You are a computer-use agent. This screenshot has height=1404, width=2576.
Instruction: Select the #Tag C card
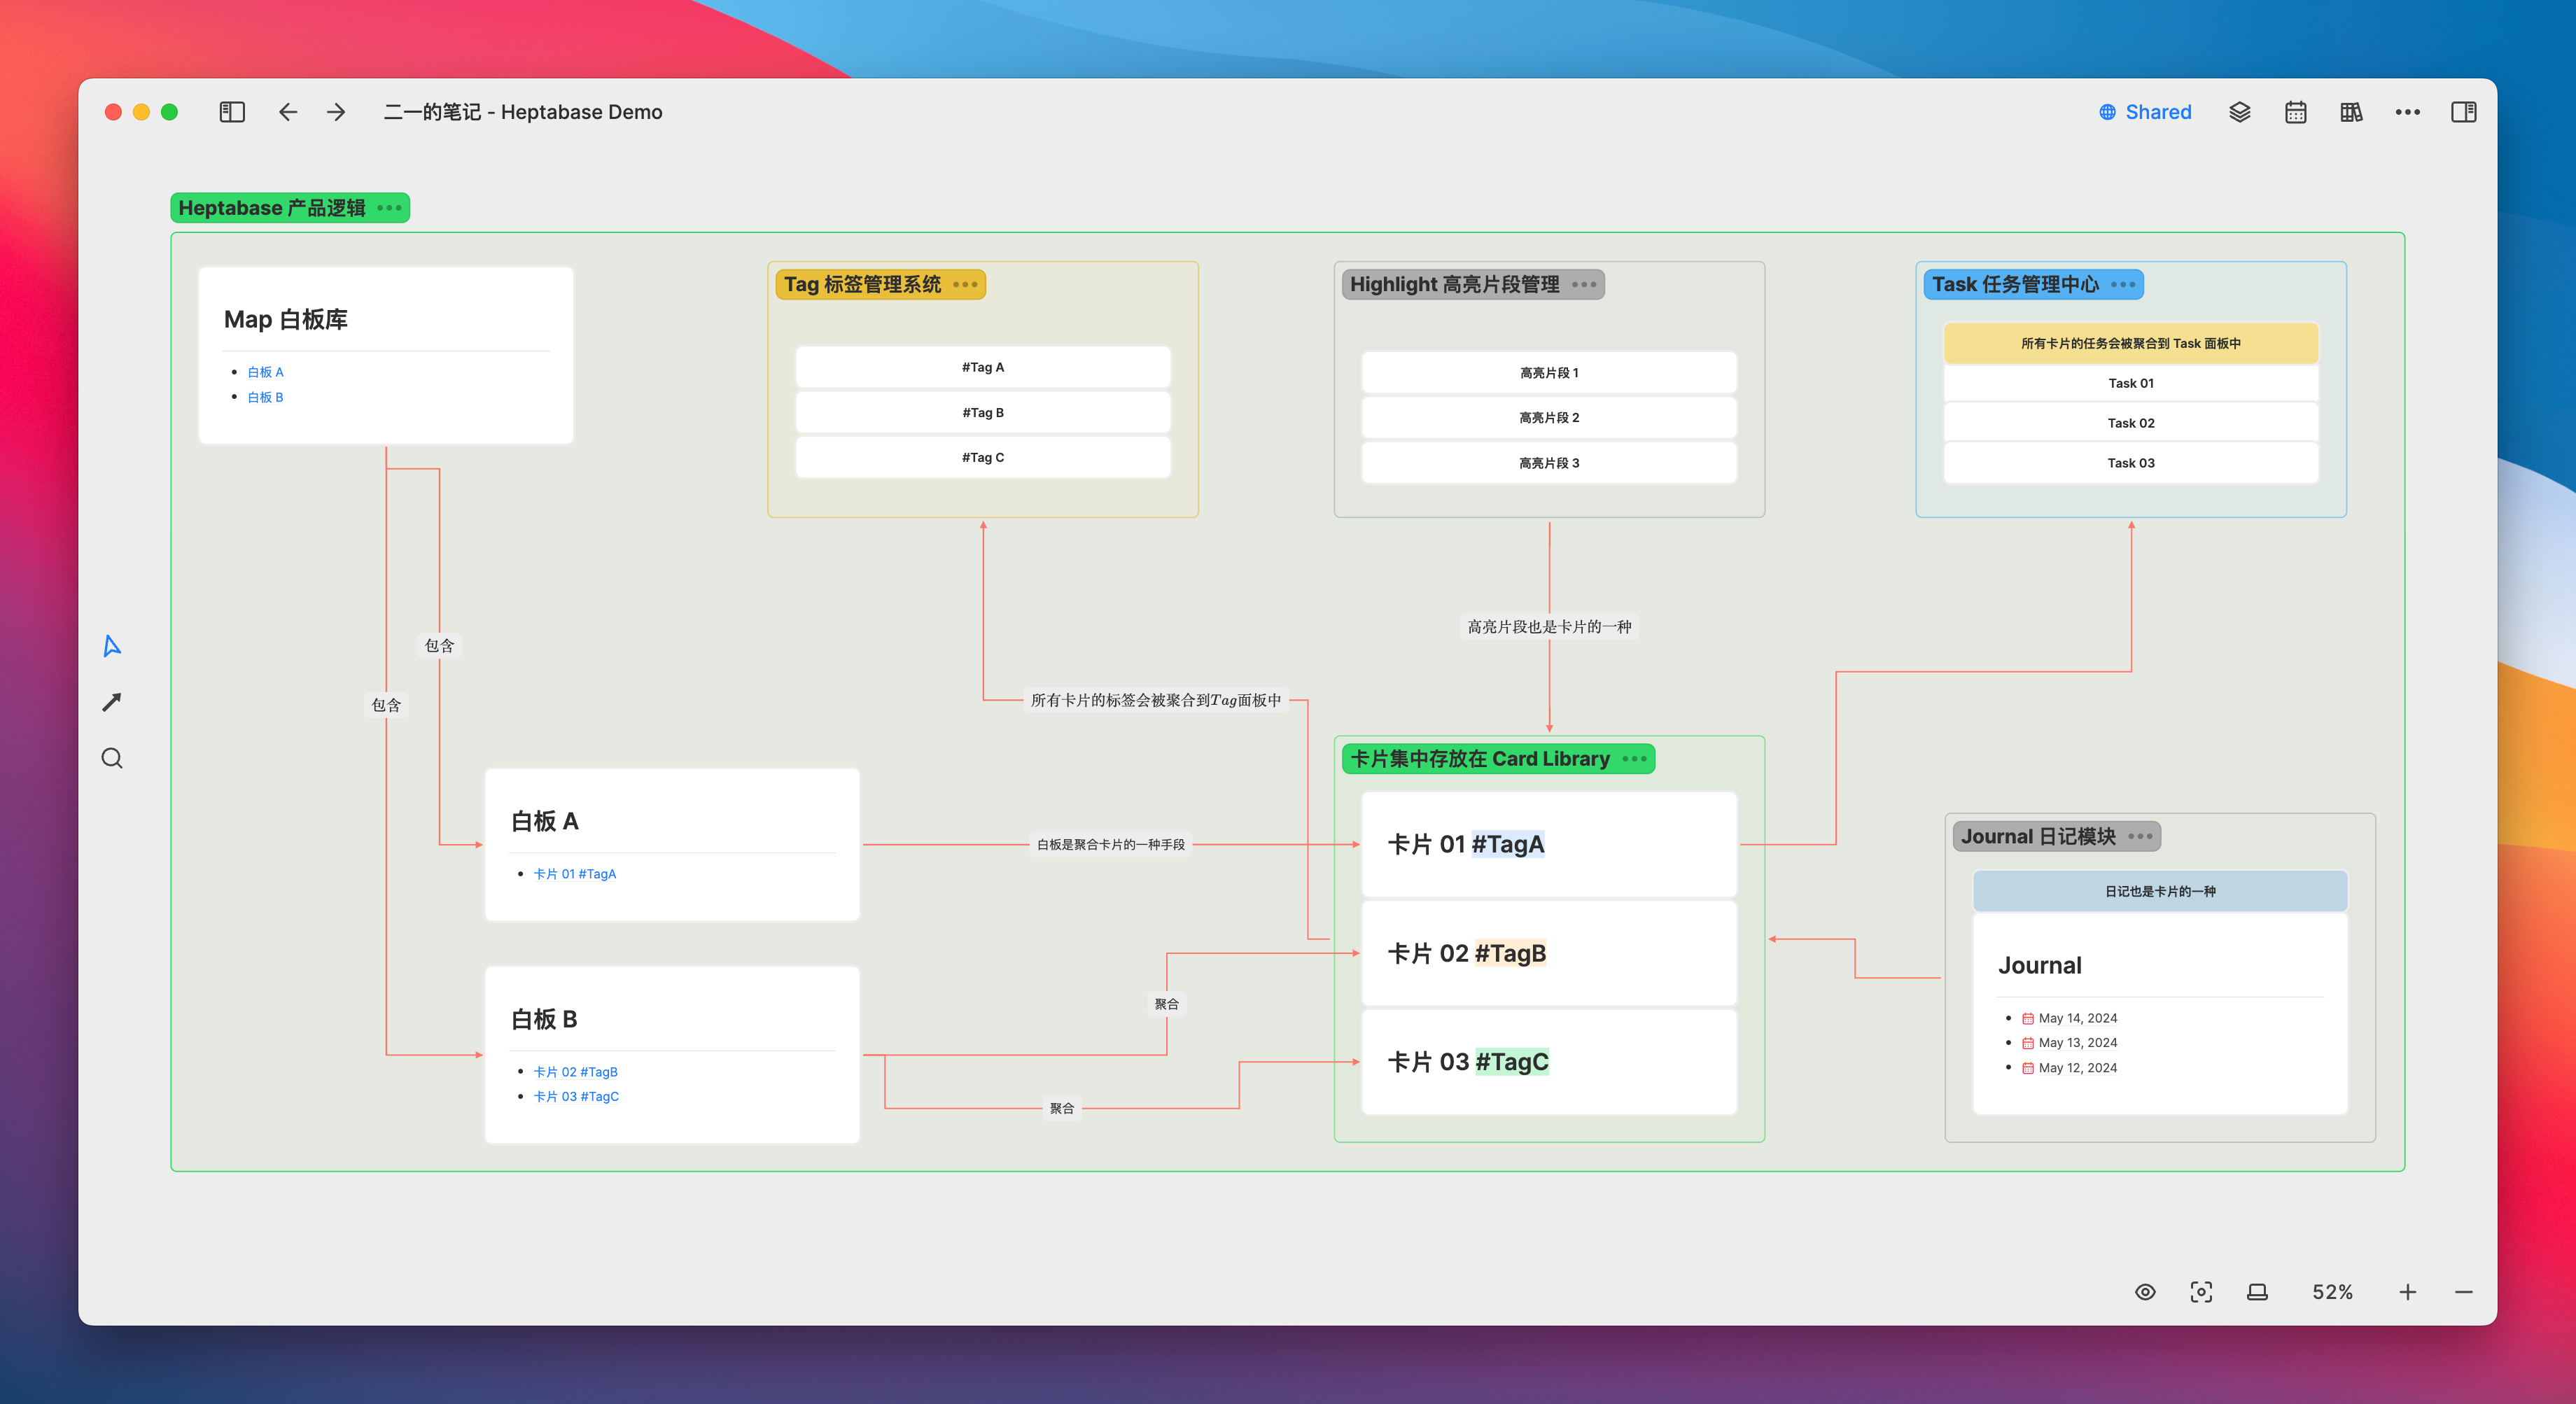click(x=983, y=457)
